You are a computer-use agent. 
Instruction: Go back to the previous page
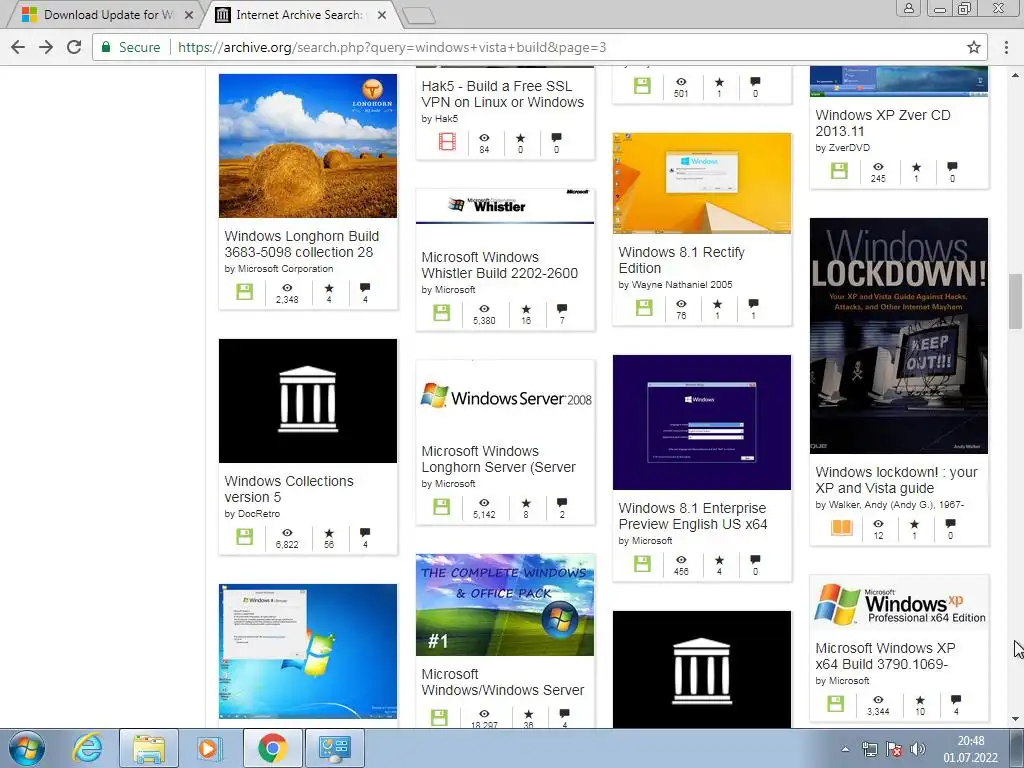pos(18,47)
